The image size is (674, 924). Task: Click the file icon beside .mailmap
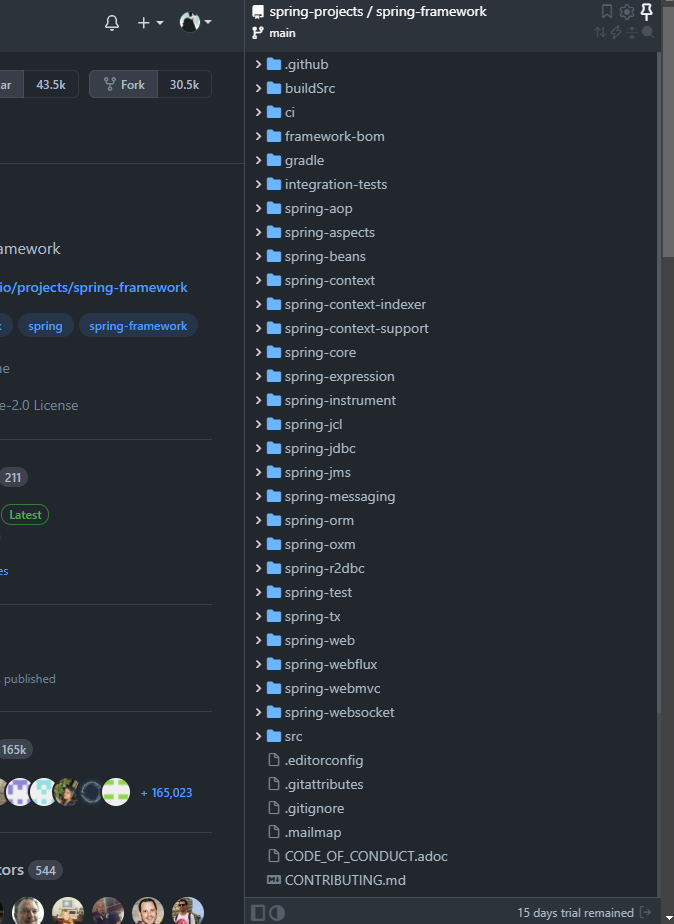274,832
